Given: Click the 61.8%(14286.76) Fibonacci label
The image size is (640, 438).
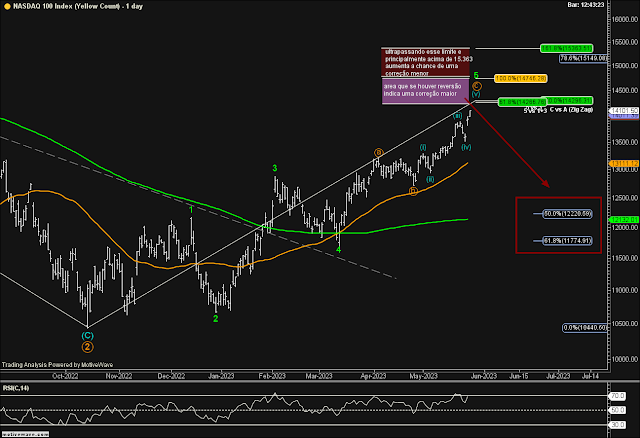Looking at the screenshot, I should pos(522,102).
